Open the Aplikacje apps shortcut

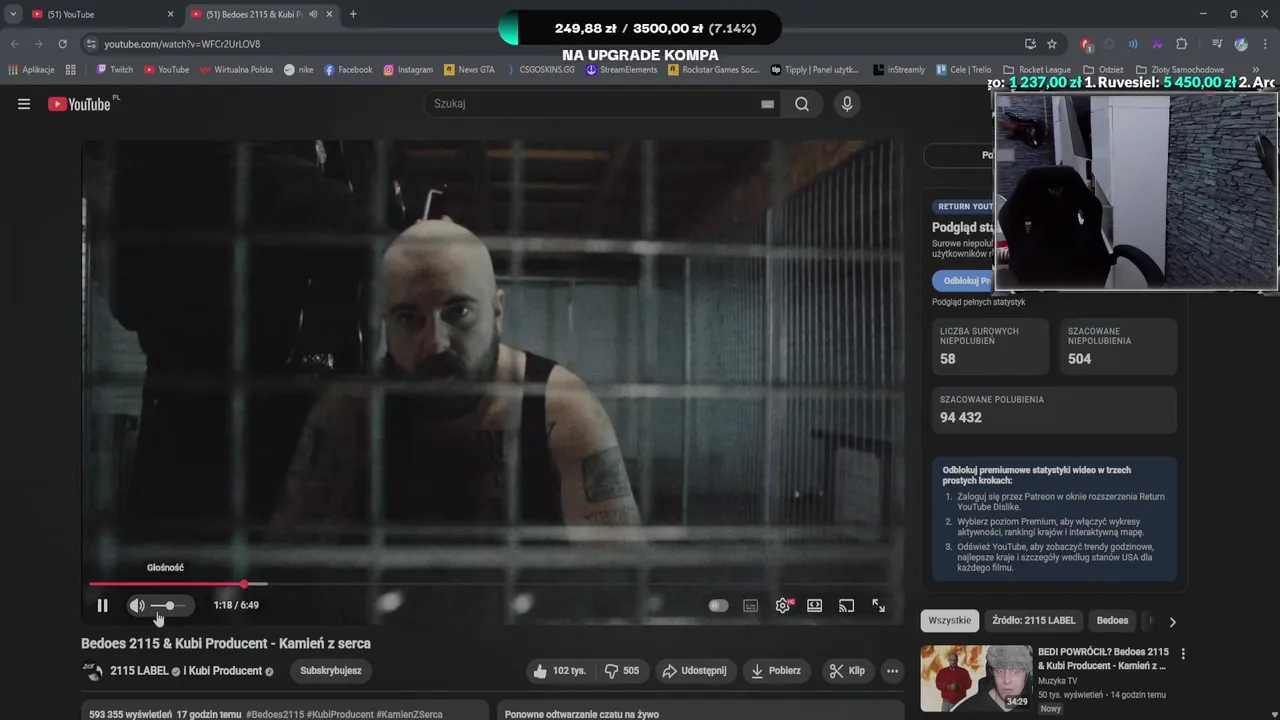point(31,70)
